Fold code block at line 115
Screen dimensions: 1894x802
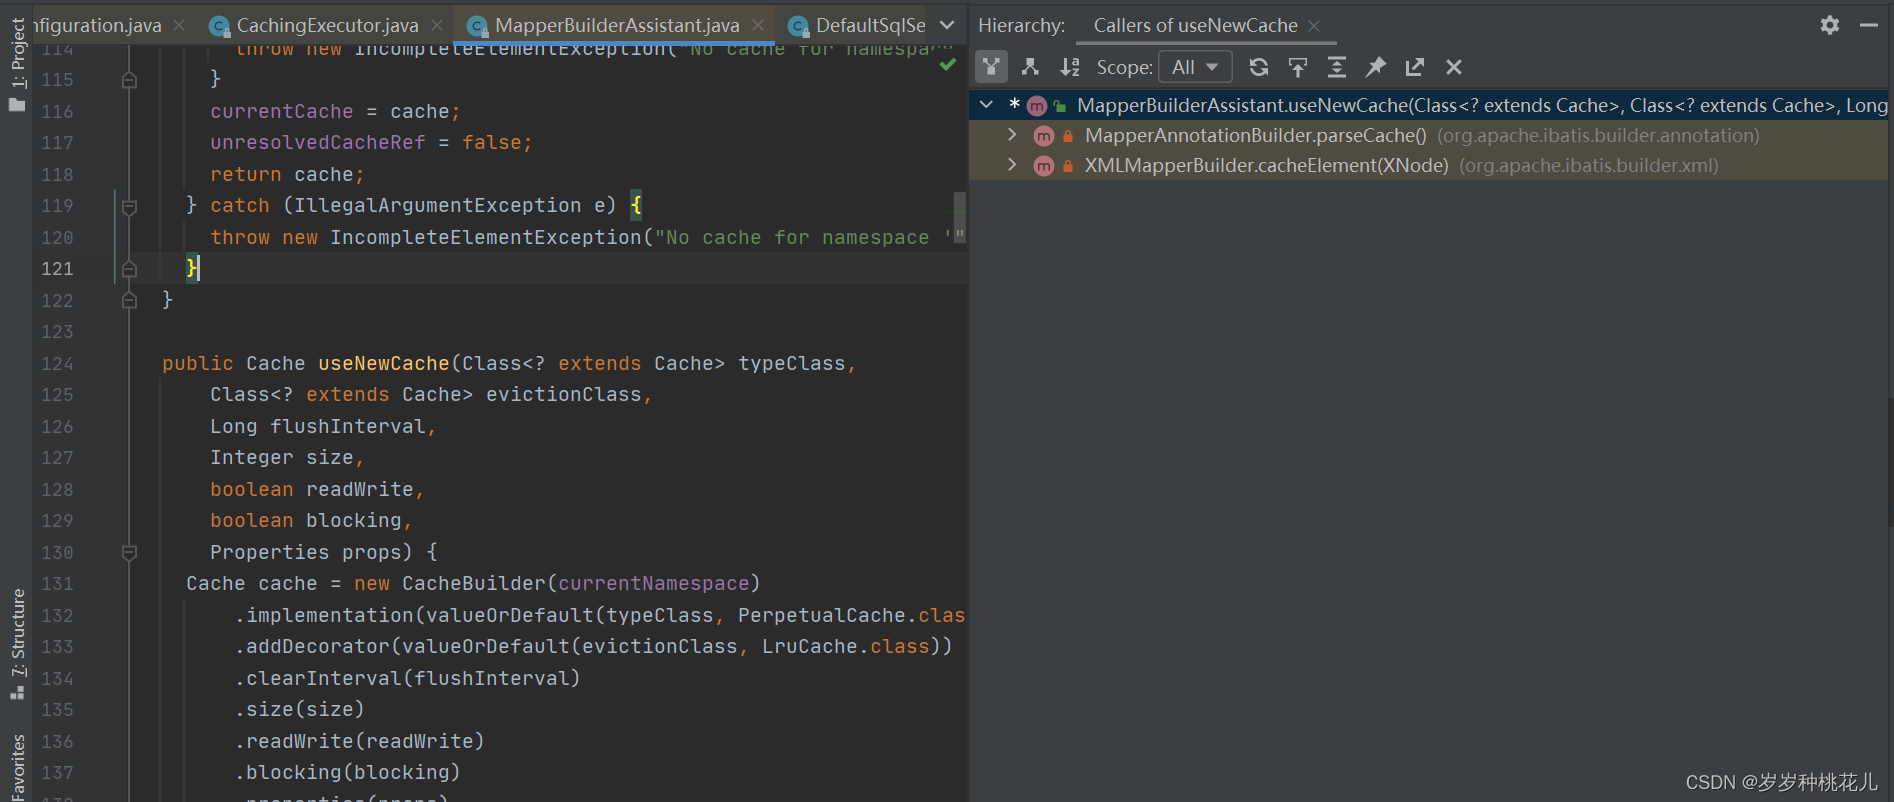(x=129, y=80)
